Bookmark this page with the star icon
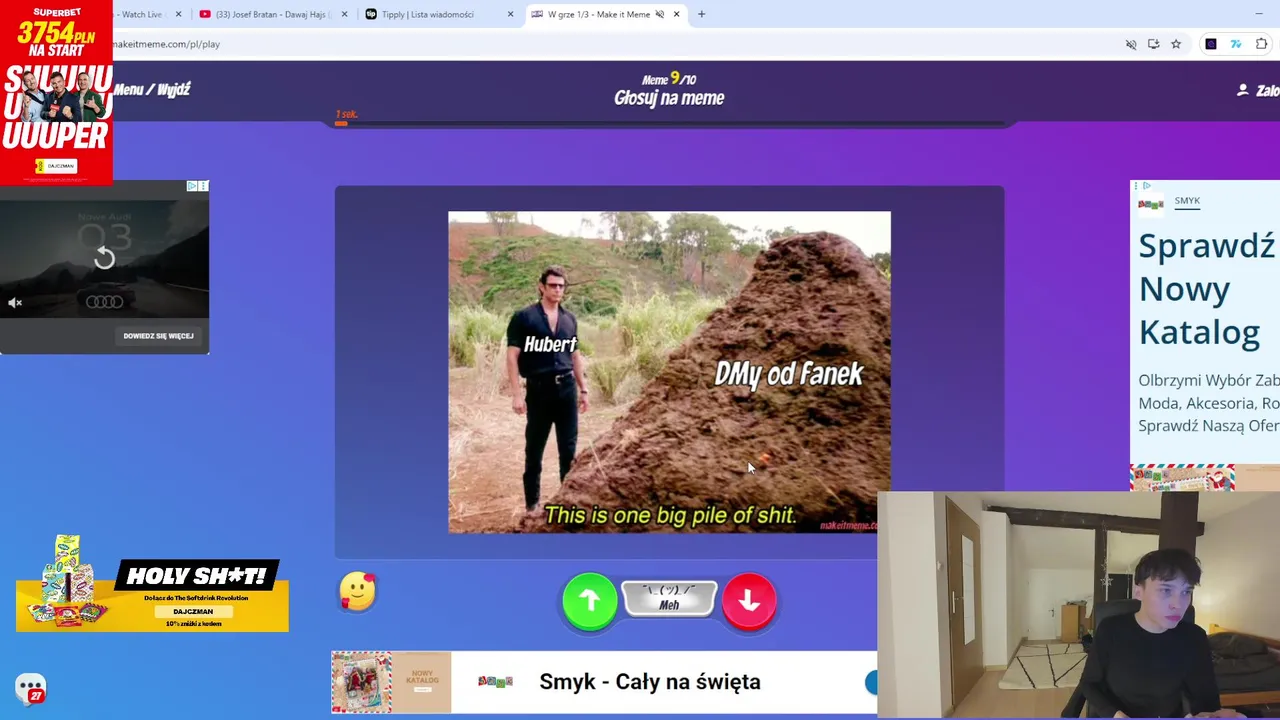 (1176, 44)
